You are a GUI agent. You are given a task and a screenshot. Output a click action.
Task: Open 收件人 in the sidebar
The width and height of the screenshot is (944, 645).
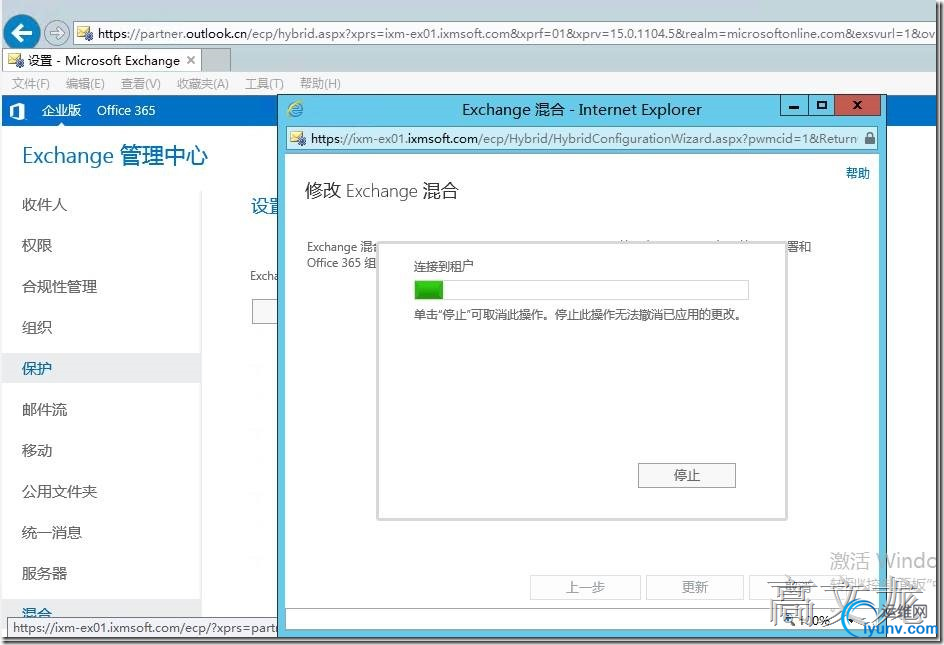point(44,205)
